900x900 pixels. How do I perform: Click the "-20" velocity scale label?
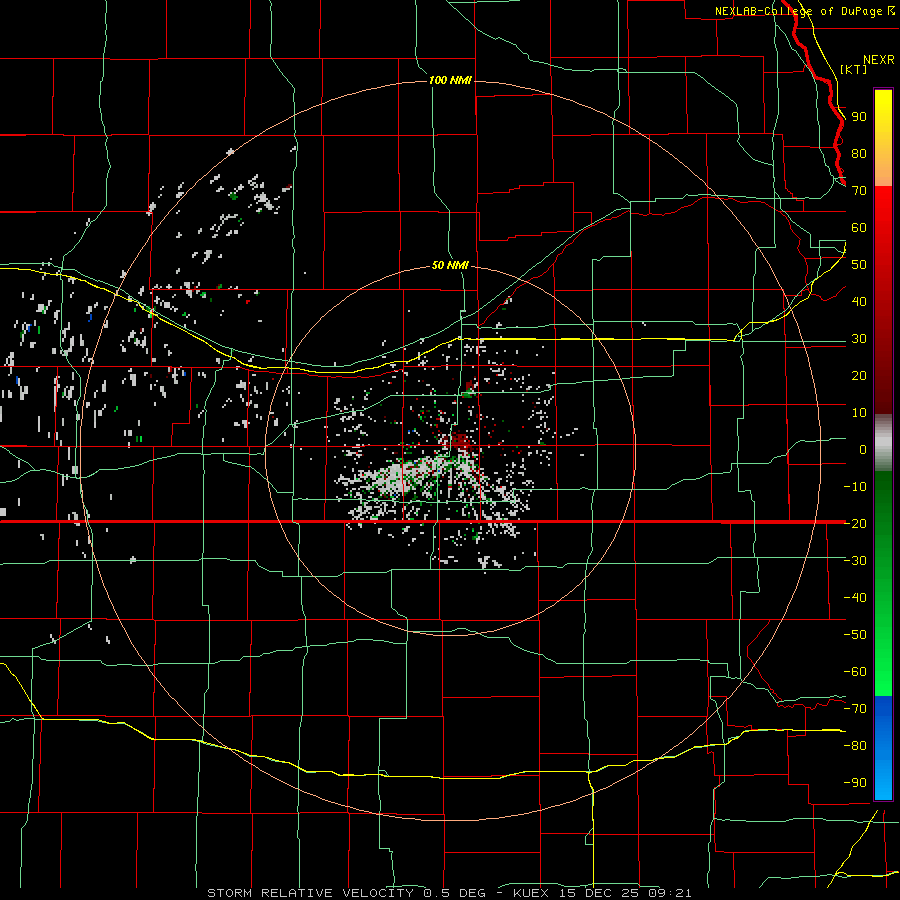(x=855, y=523)
